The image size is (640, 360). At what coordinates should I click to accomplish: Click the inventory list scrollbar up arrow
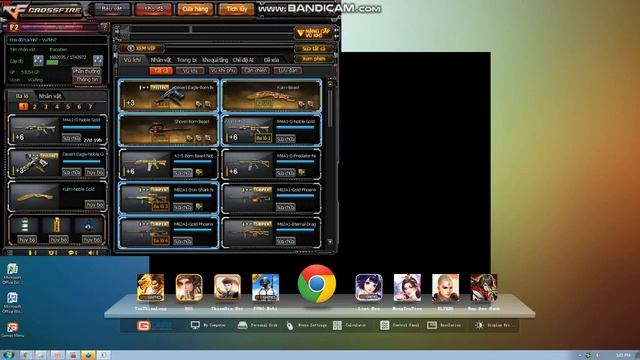330,84
